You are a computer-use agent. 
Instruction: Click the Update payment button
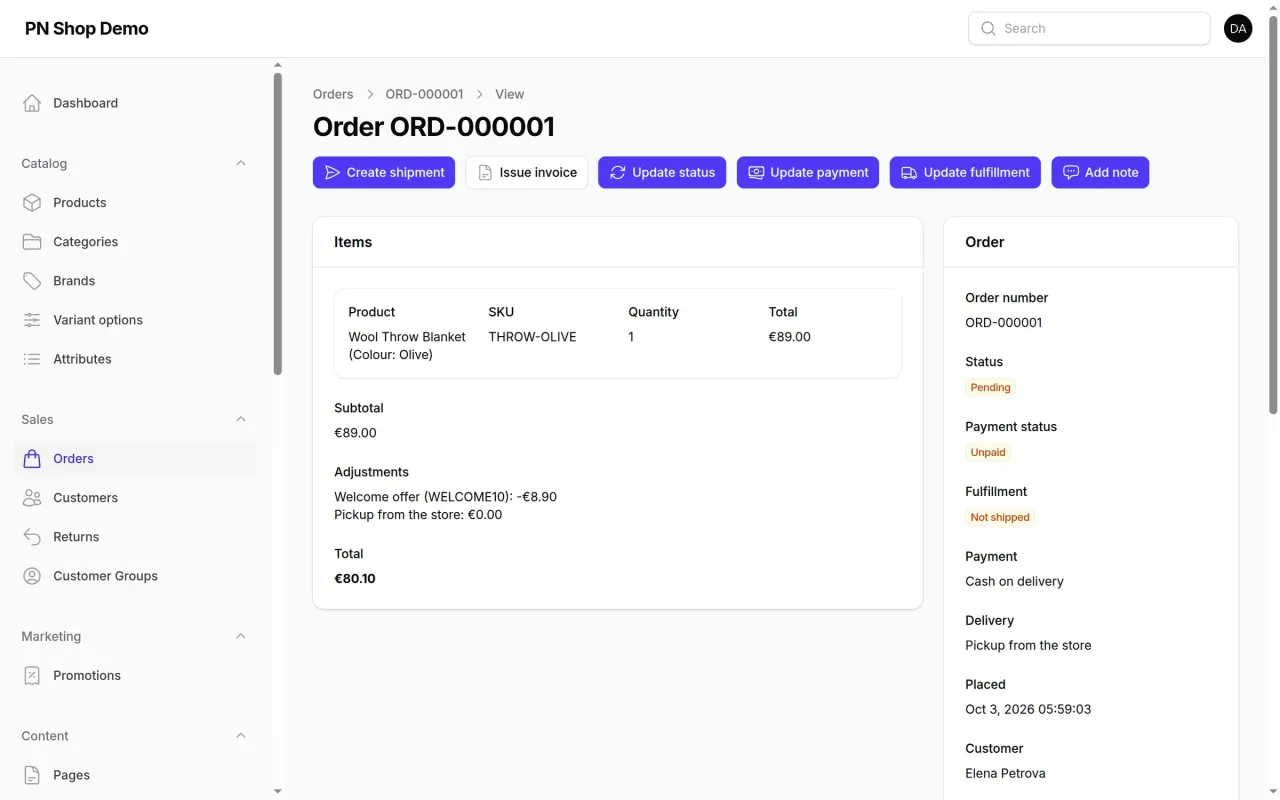click(808, 172)
